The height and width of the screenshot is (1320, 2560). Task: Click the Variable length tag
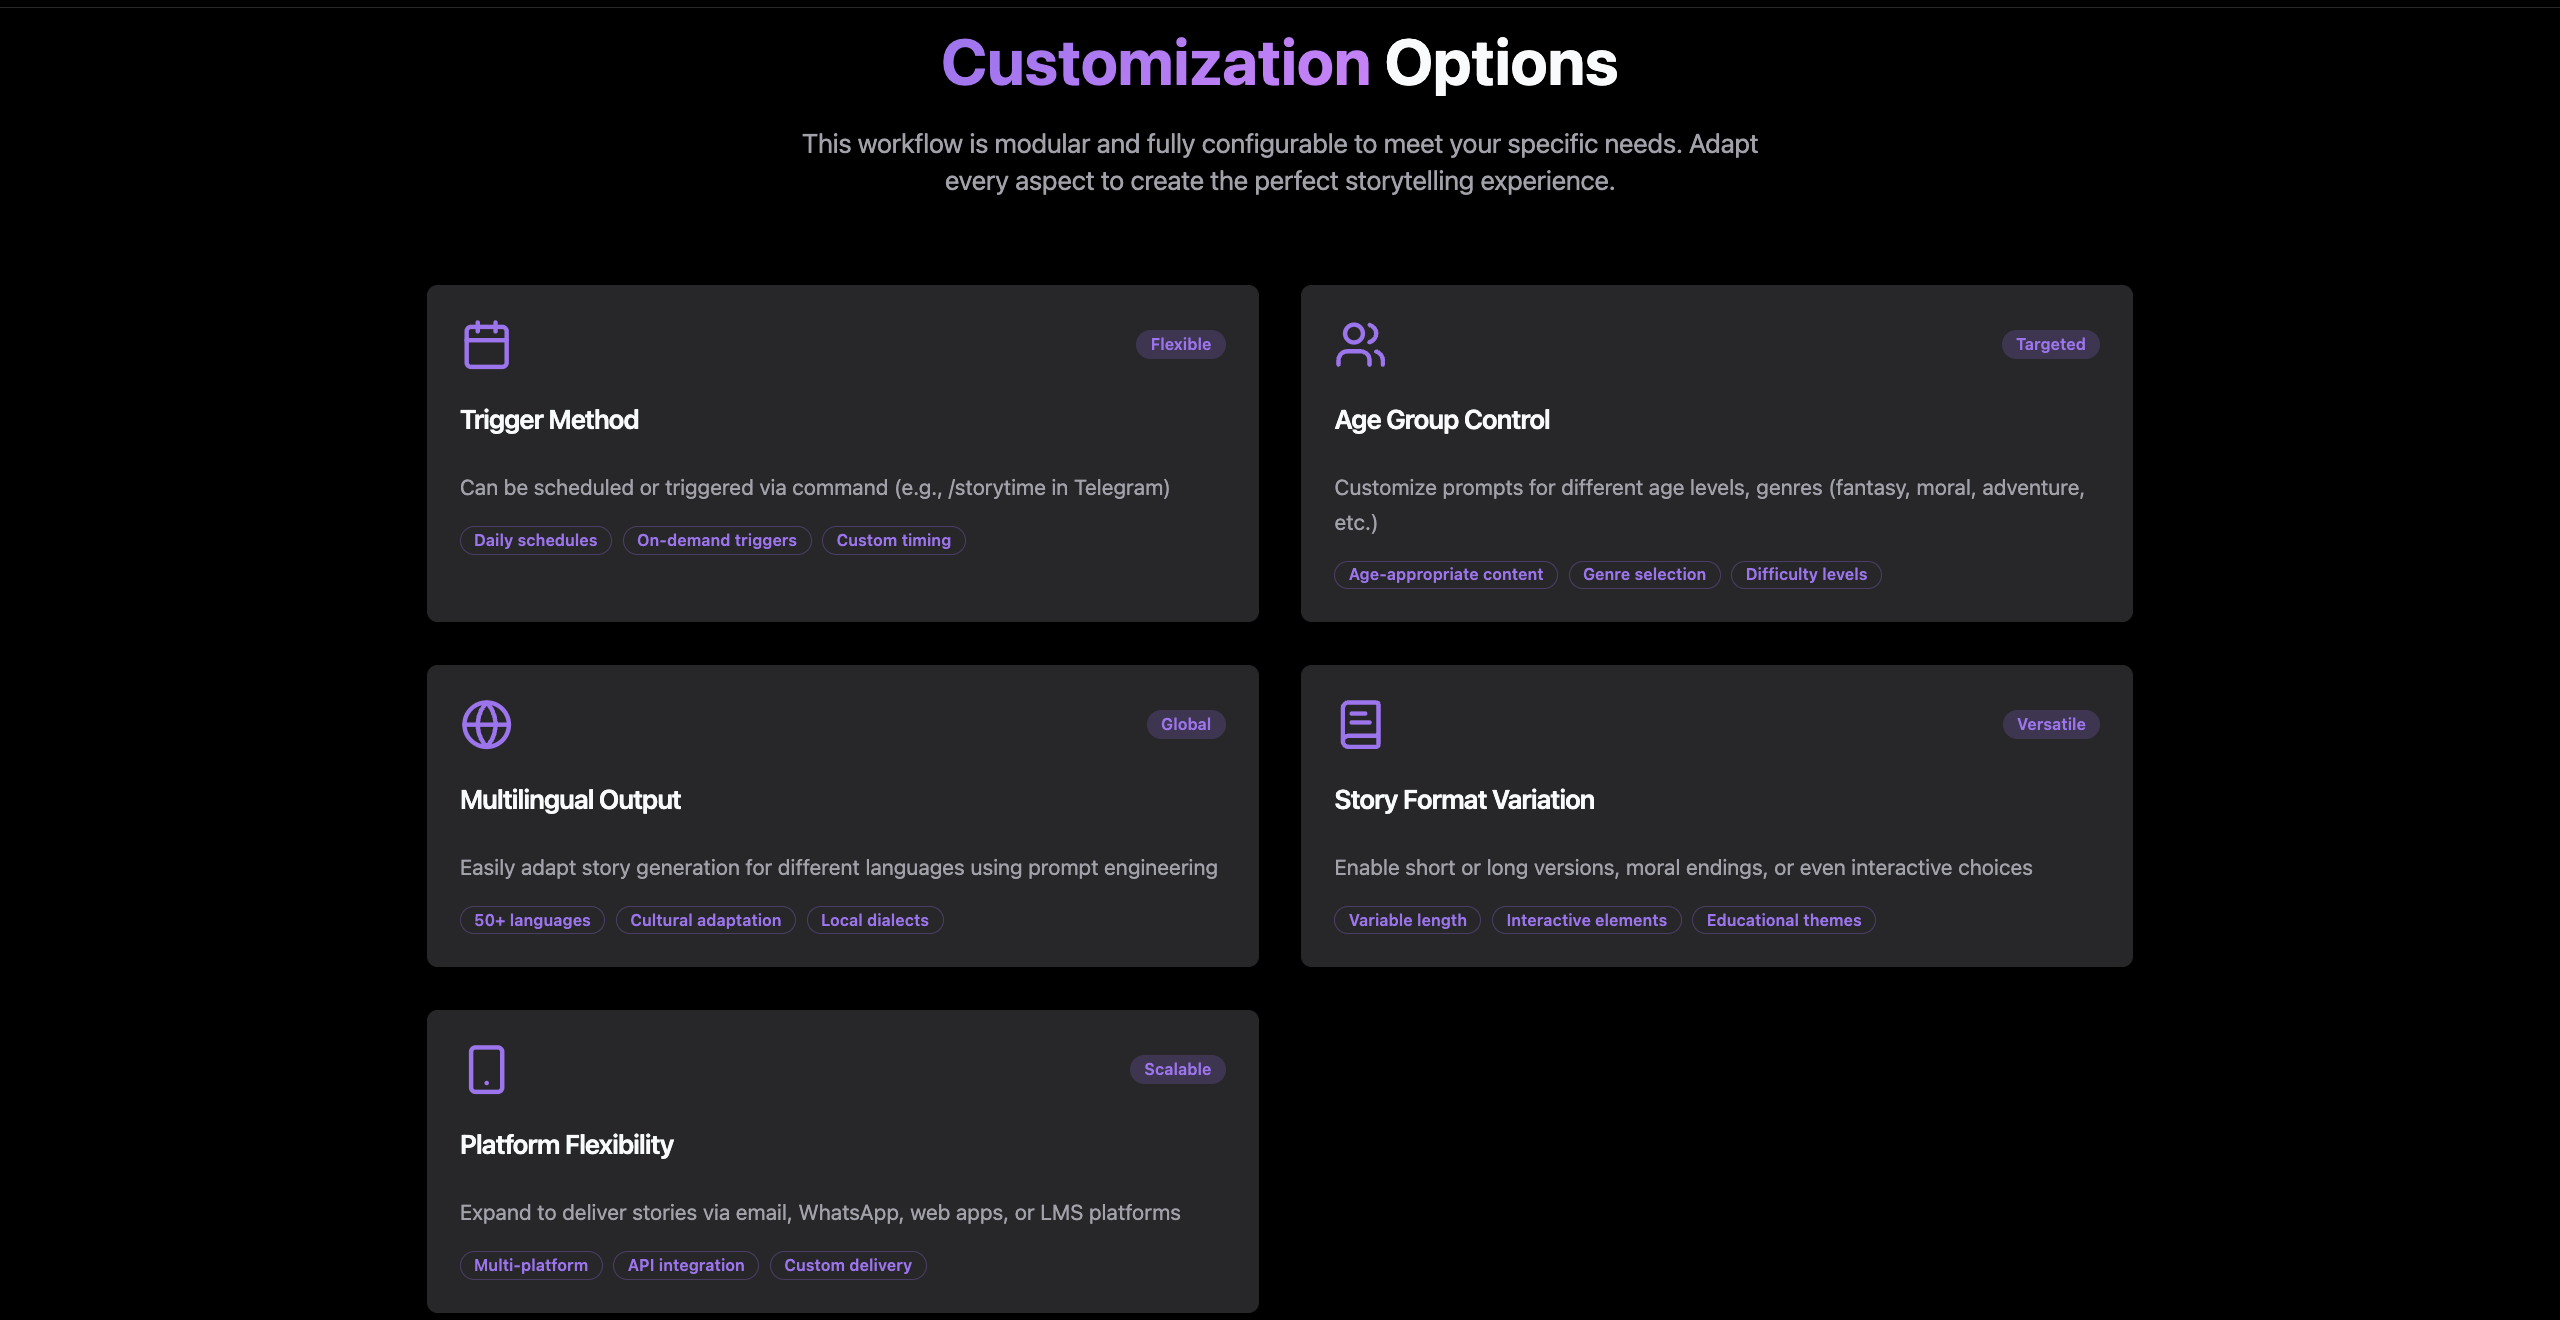click(x=1407, y=920)
